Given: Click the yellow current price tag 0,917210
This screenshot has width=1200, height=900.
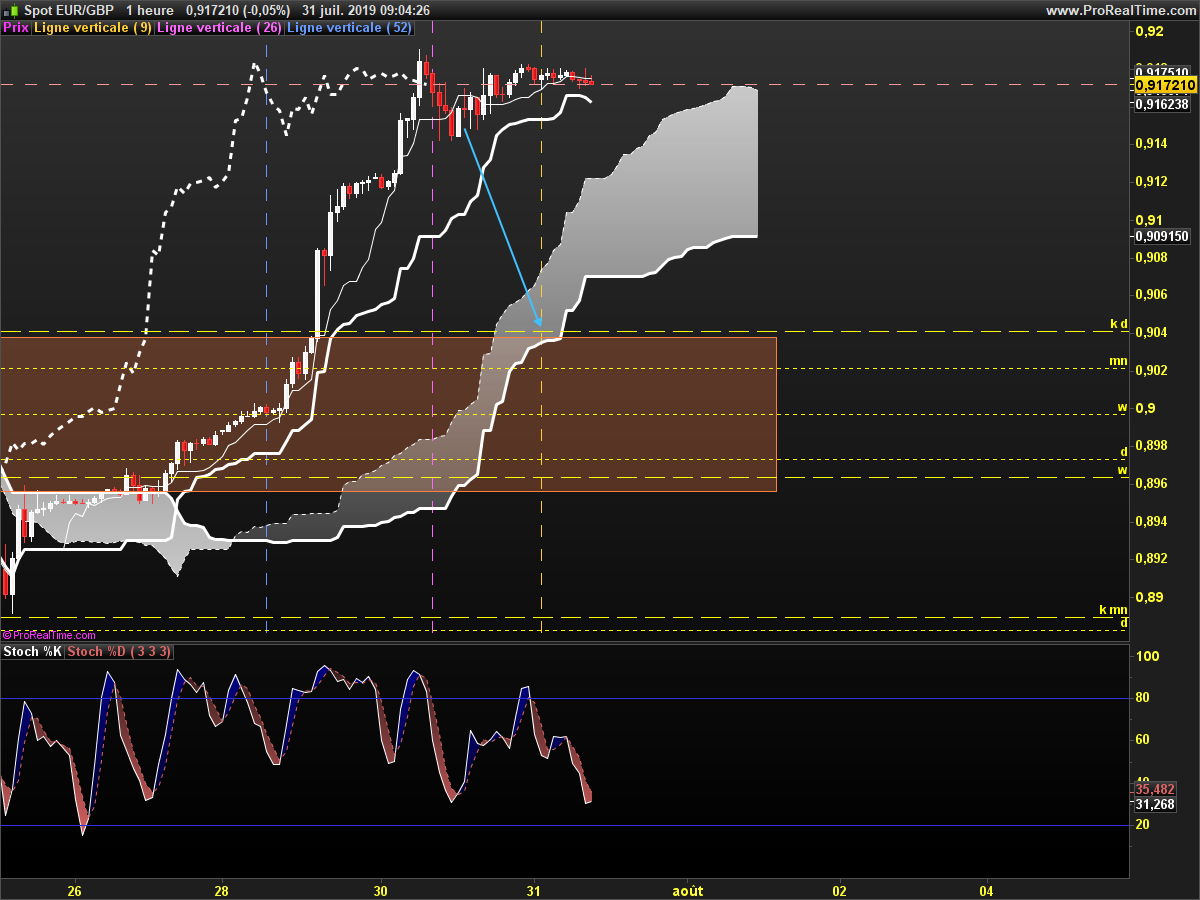Looking at the screenshot, I should tap(1163, 87).
